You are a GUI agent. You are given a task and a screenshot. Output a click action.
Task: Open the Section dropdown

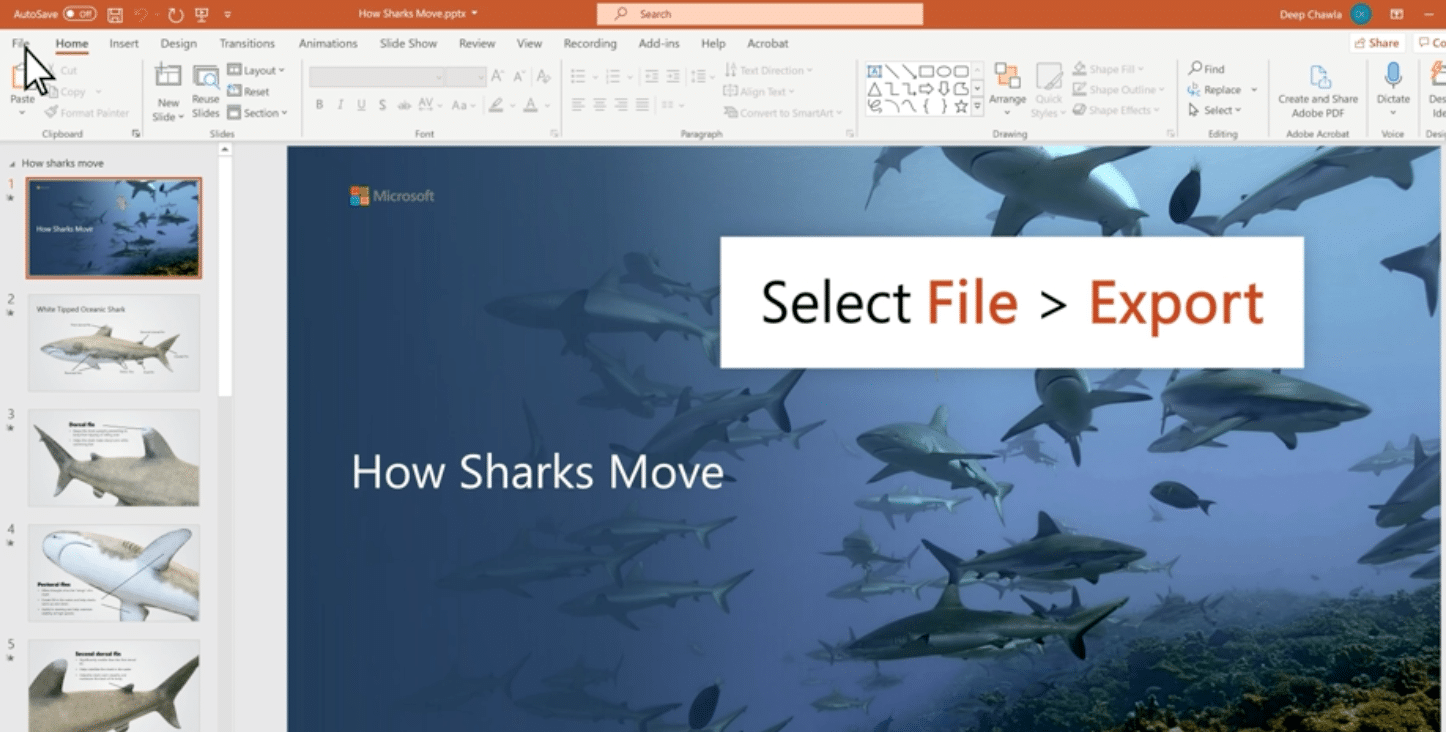[258, 113]
